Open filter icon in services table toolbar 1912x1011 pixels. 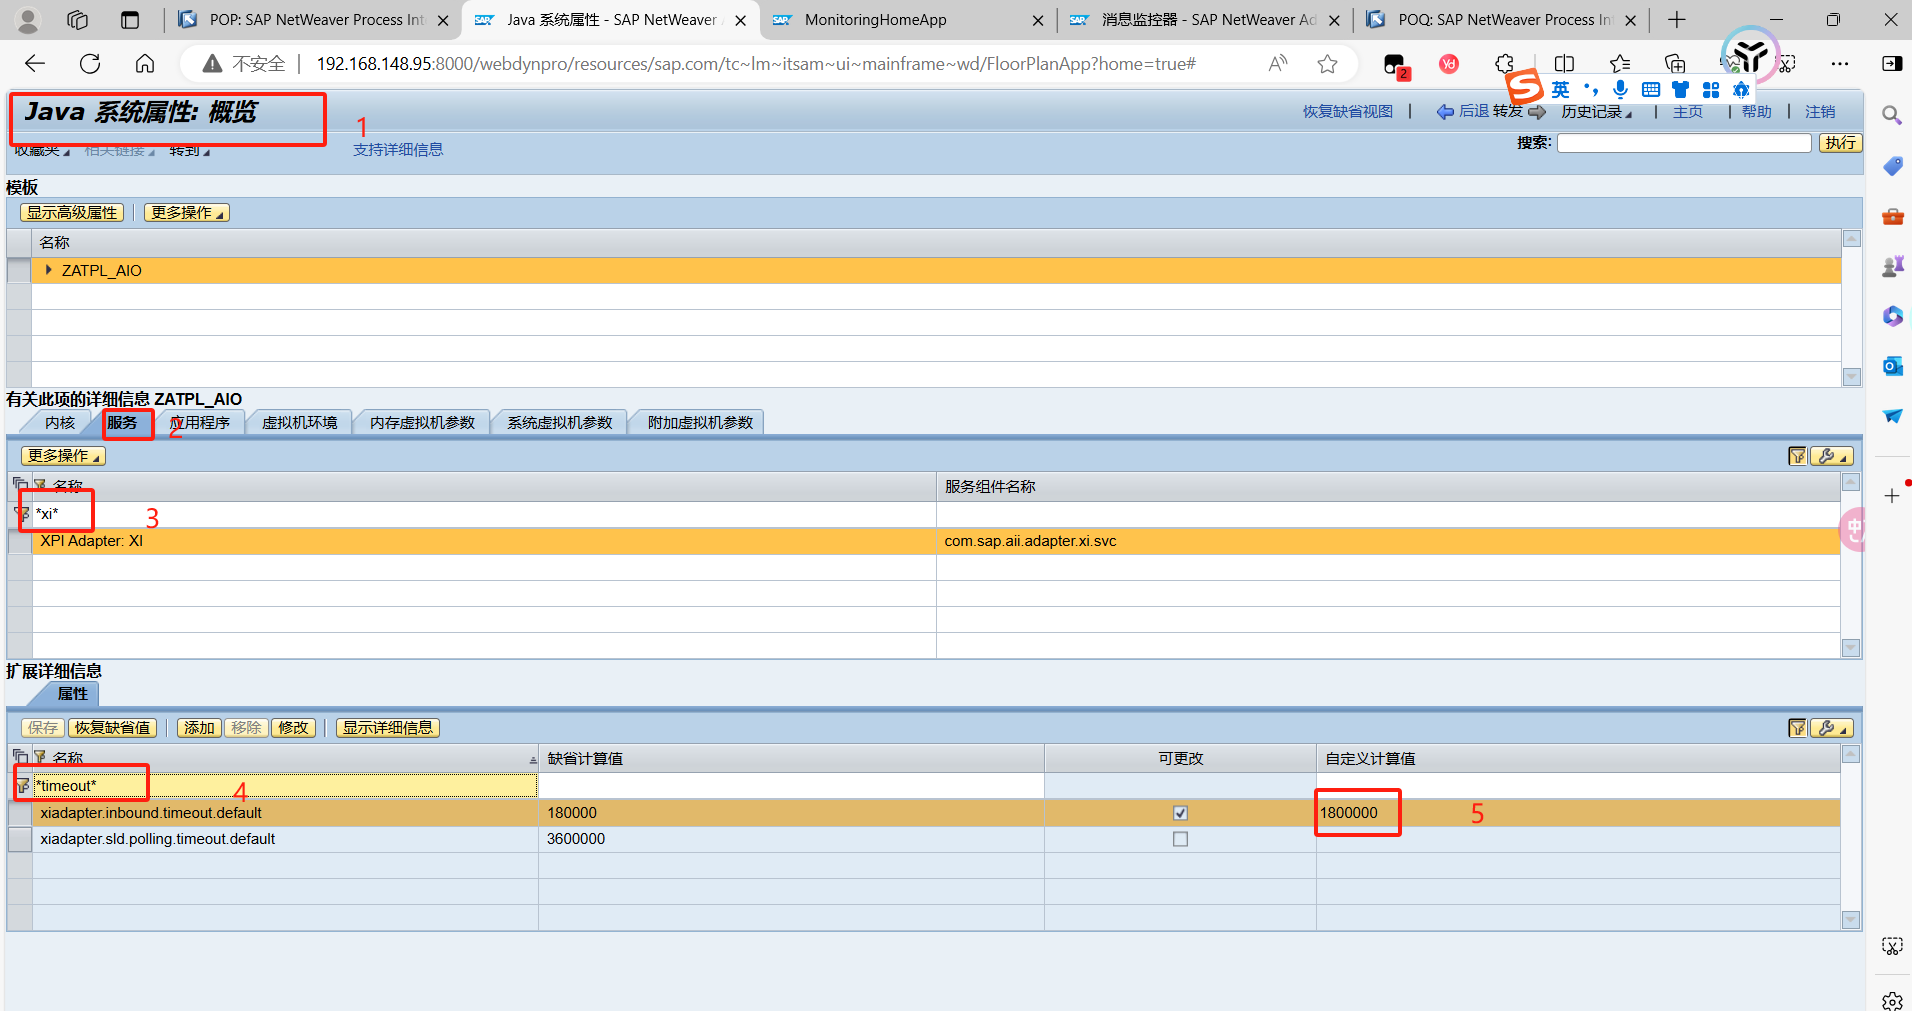click(x=1797, y=456)
